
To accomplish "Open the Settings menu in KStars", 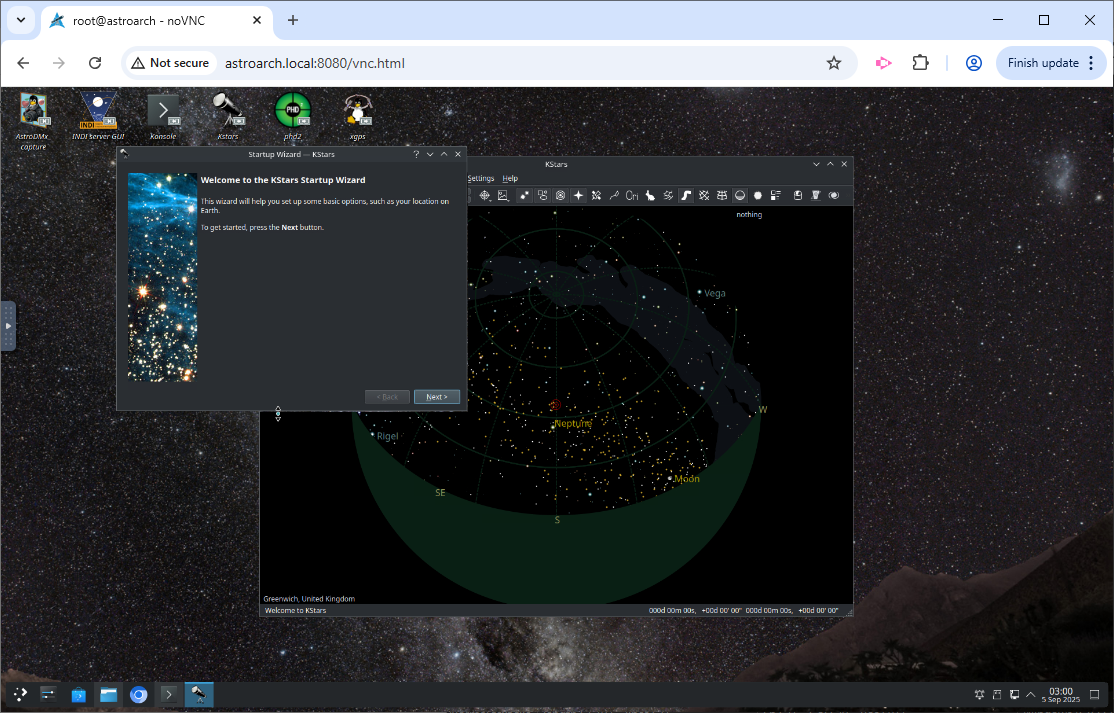I will coord(481,178).
